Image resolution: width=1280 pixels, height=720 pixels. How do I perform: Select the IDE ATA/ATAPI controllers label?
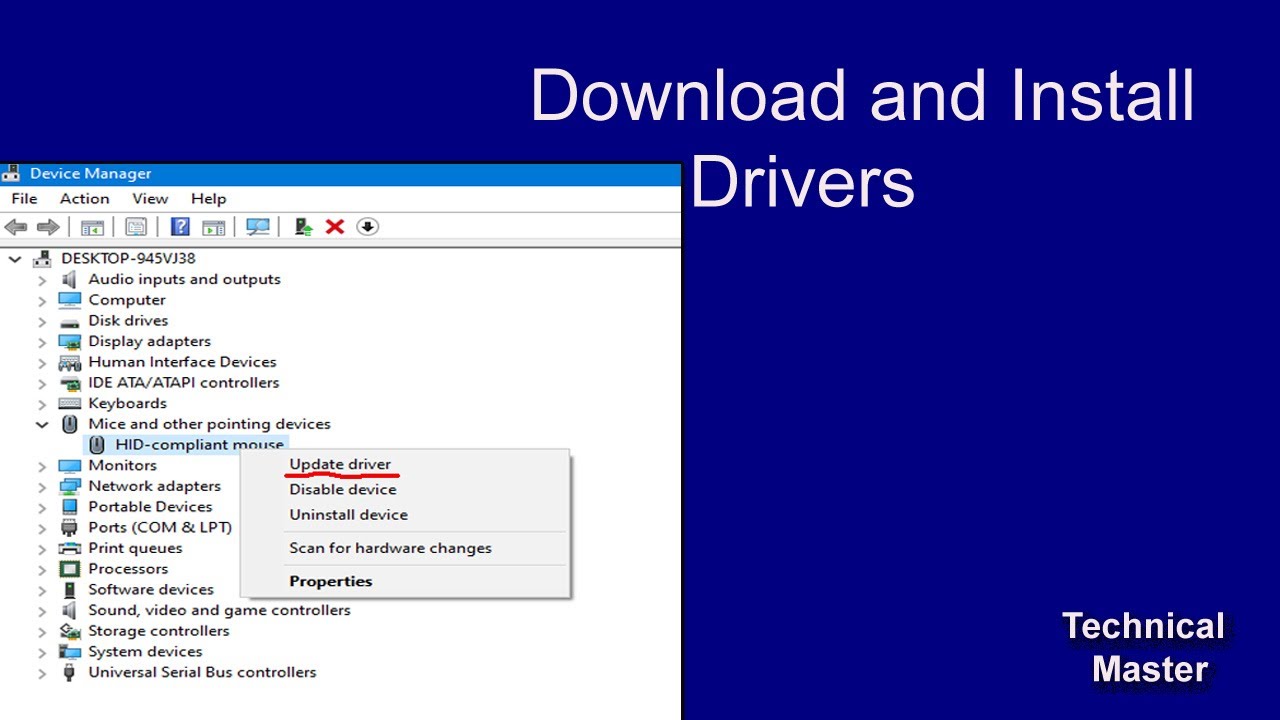point(184,383)
